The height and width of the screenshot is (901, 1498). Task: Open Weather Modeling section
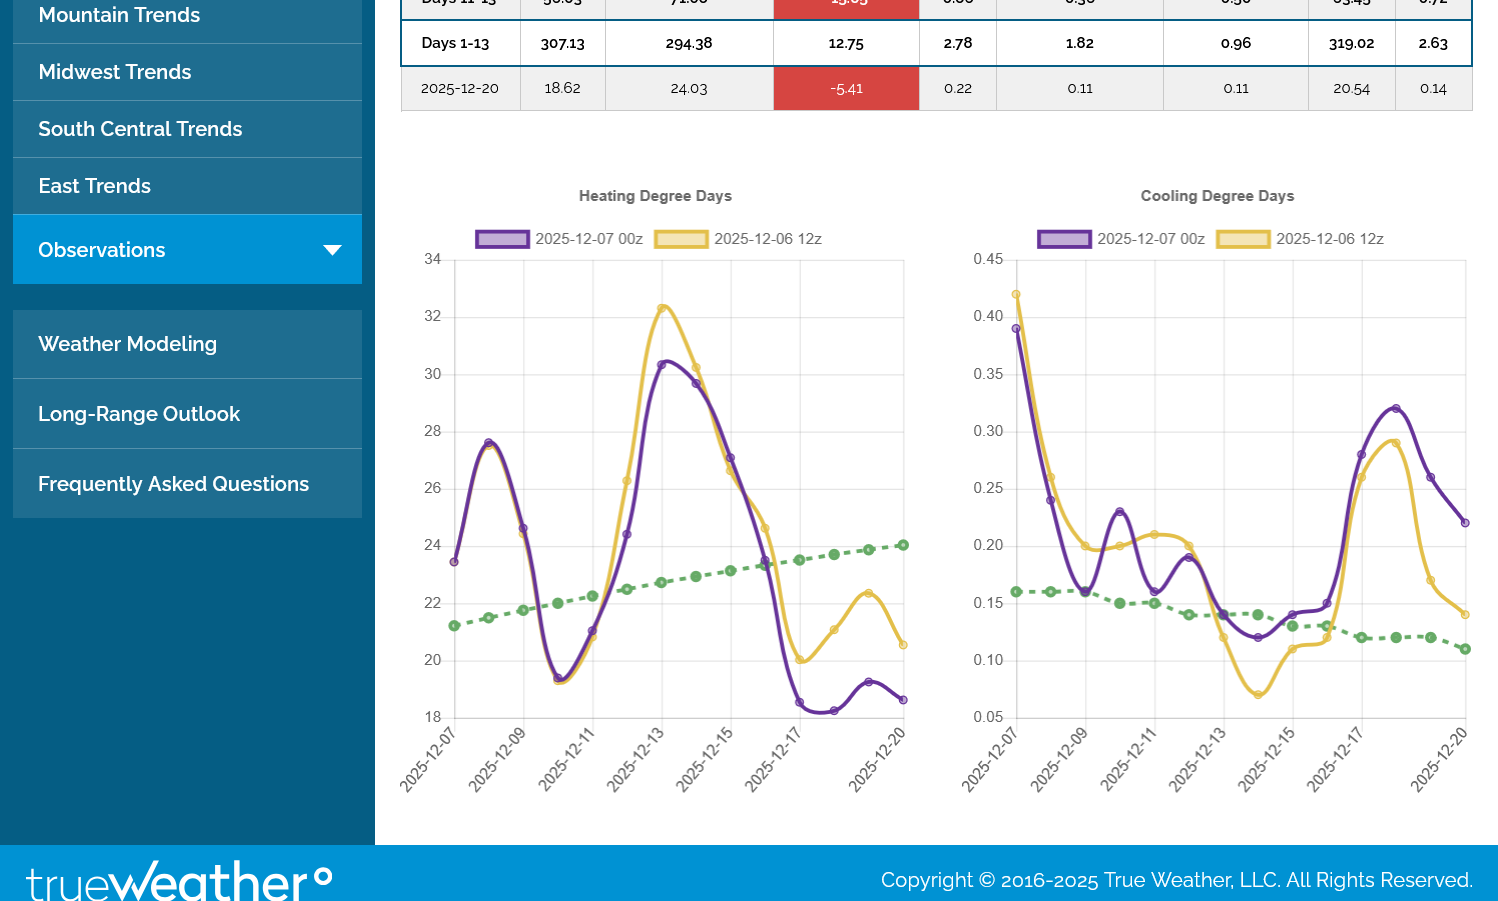coord(128,344)
